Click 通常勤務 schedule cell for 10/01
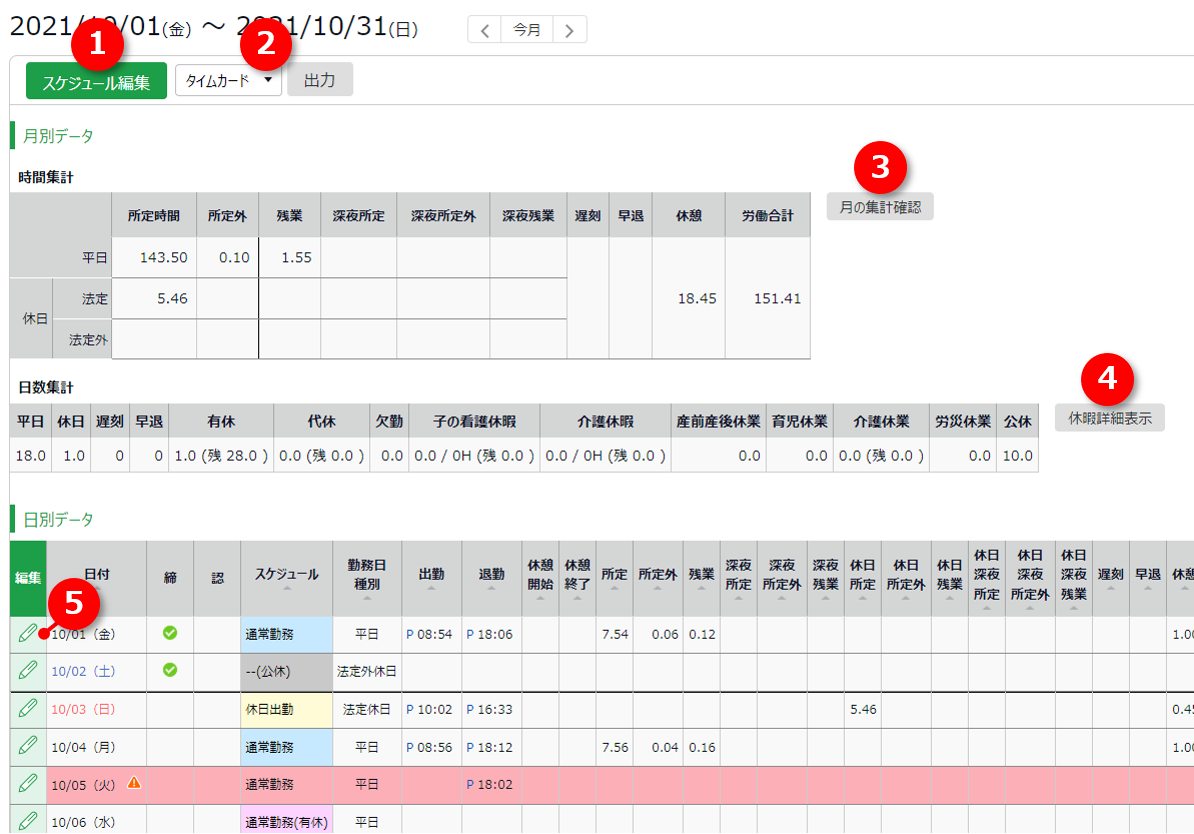The width and height of the screenshot is (1194, 834). click(286, 634)
